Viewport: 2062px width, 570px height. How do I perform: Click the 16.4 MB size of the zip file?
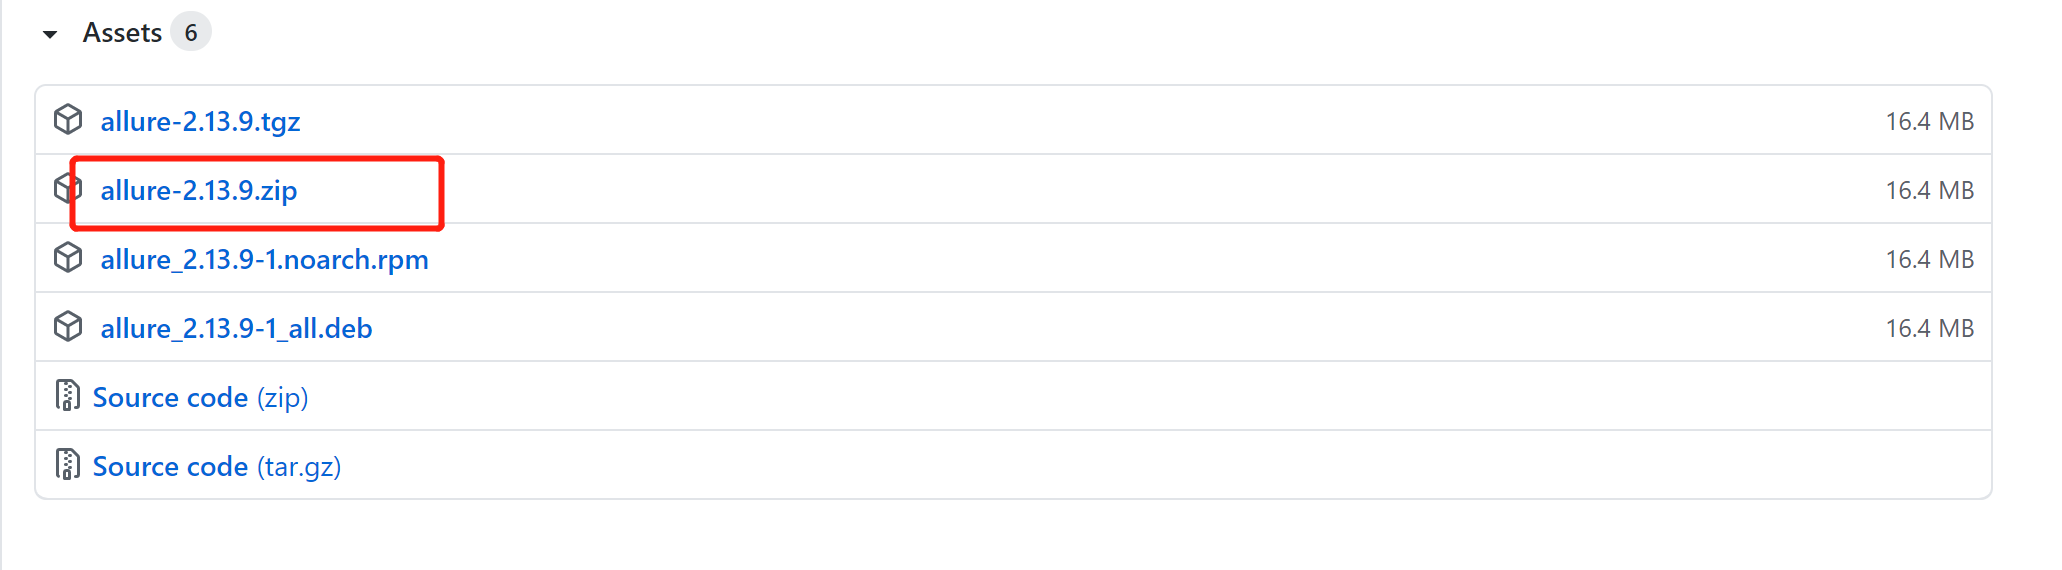[1929, 190]
